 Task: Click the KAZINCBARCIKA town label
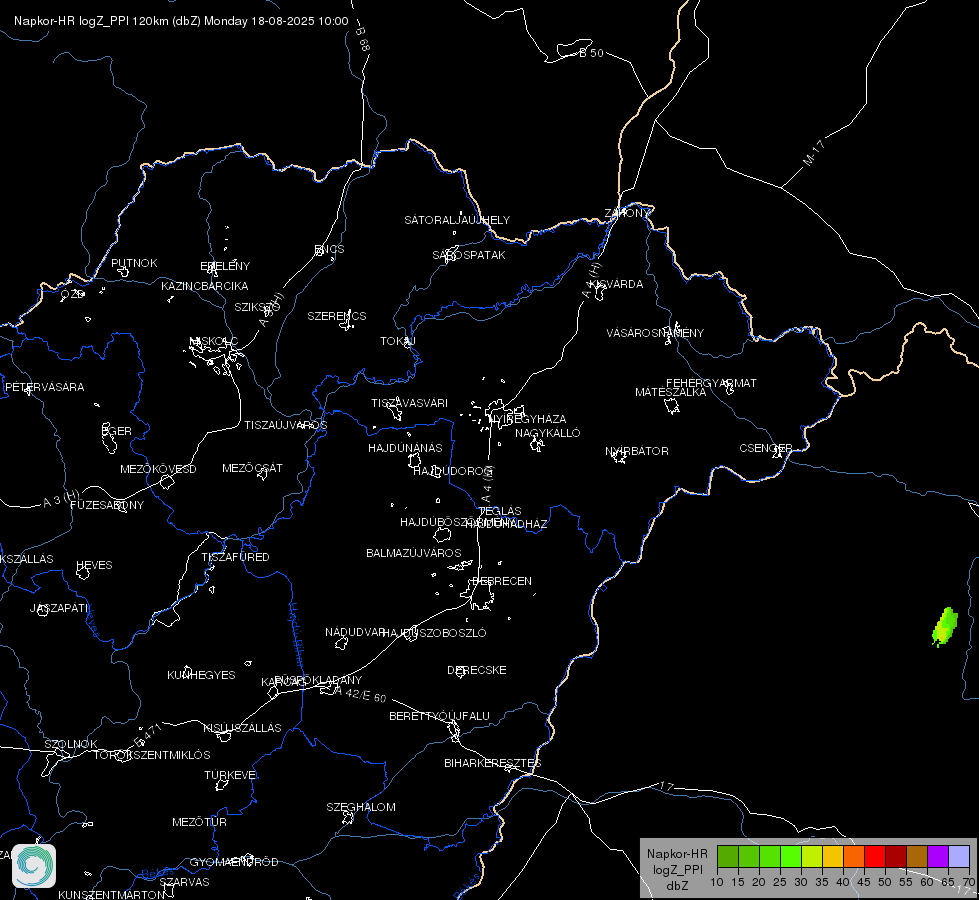pos(205,286)
